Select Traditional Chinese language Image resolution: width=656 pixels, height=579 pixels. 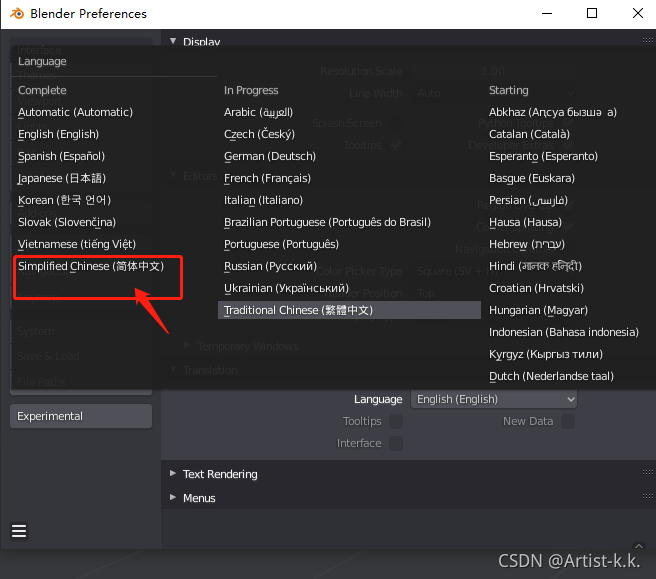coord(349,310)
